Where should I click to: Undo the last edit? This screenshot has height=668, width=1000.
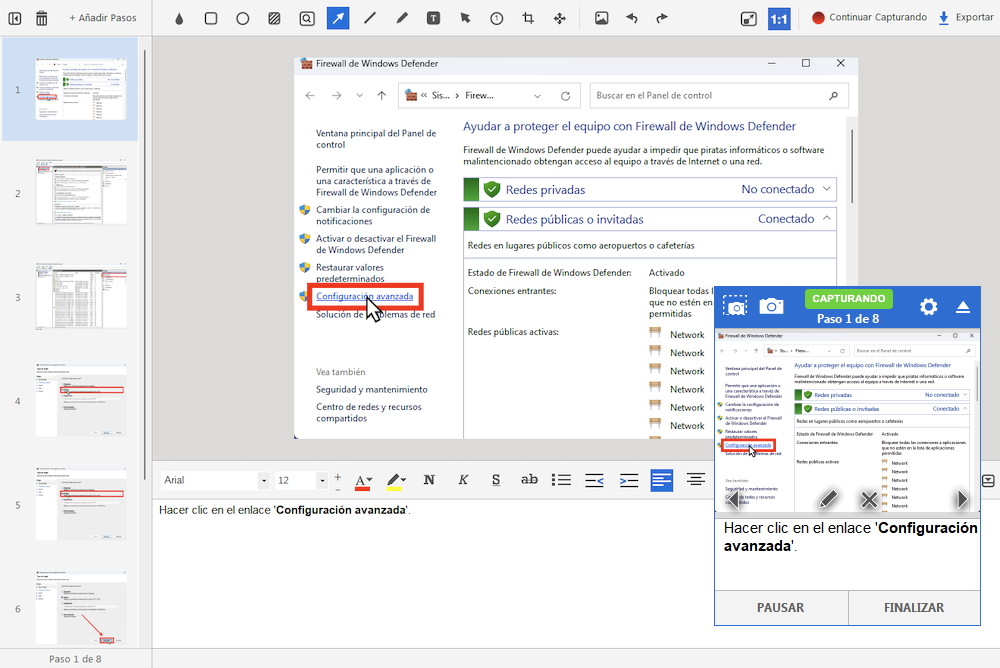click(632, 19)
